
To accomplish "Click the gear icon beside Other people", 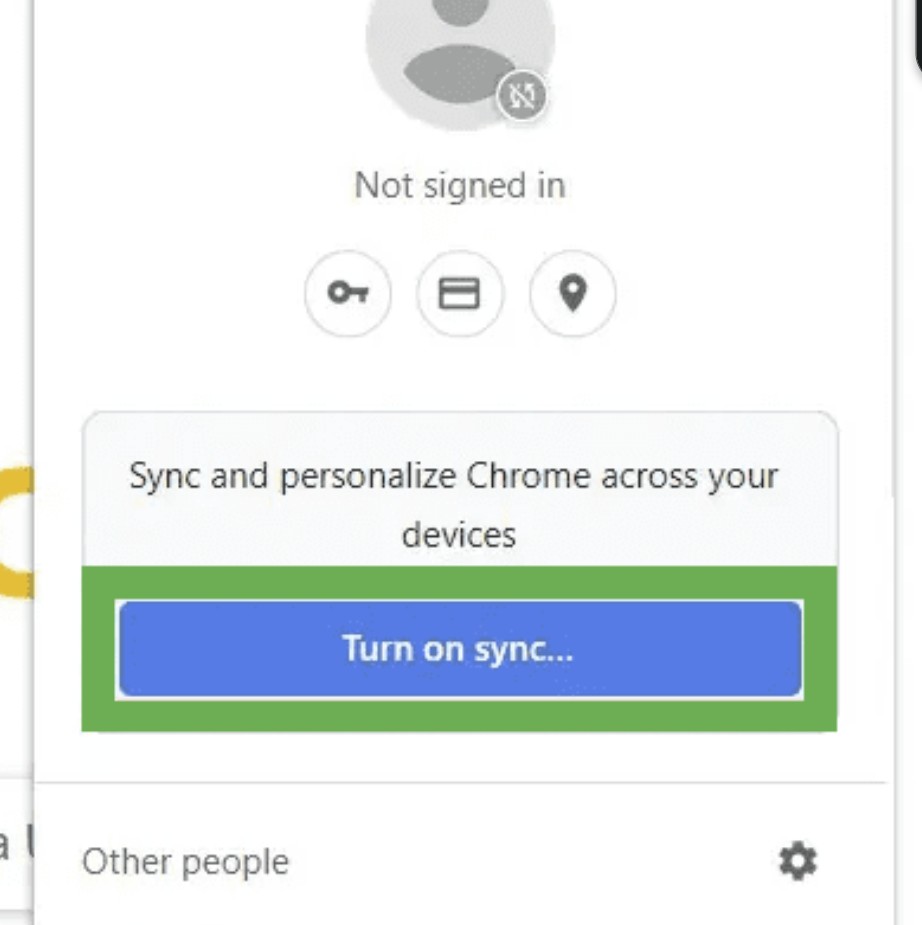I will [x=797, y=861].
